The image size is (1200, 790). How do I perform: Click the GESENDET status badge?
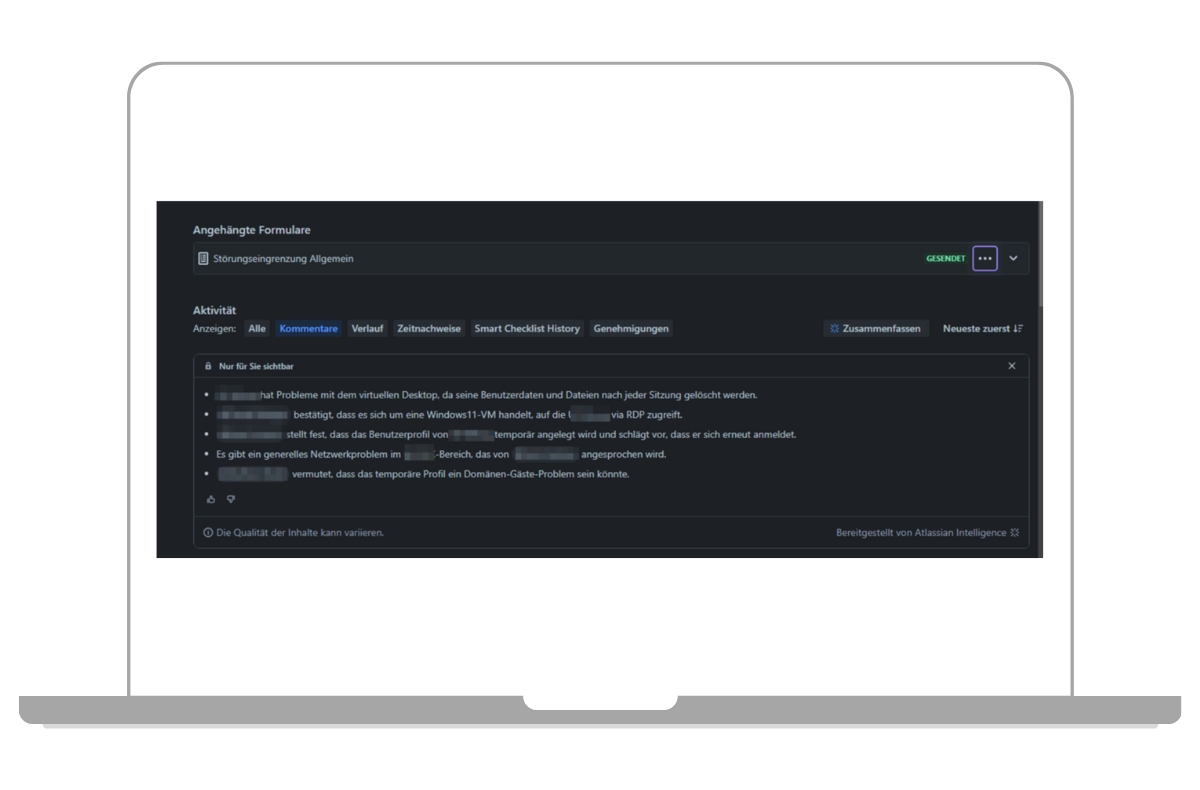[x=945, y=258]
